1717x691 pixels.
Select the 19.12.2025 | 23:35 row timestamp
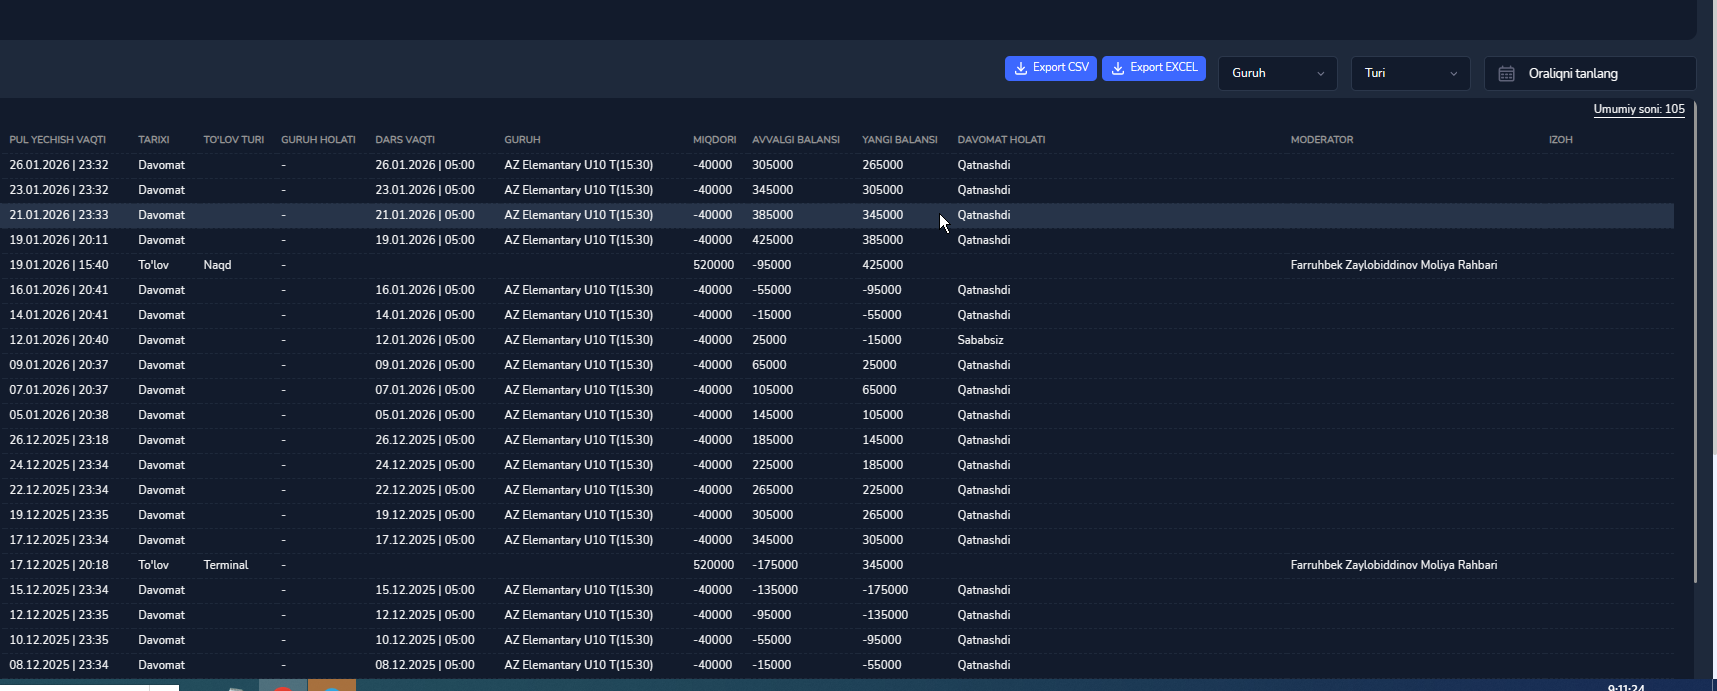[x=59, y=515]
